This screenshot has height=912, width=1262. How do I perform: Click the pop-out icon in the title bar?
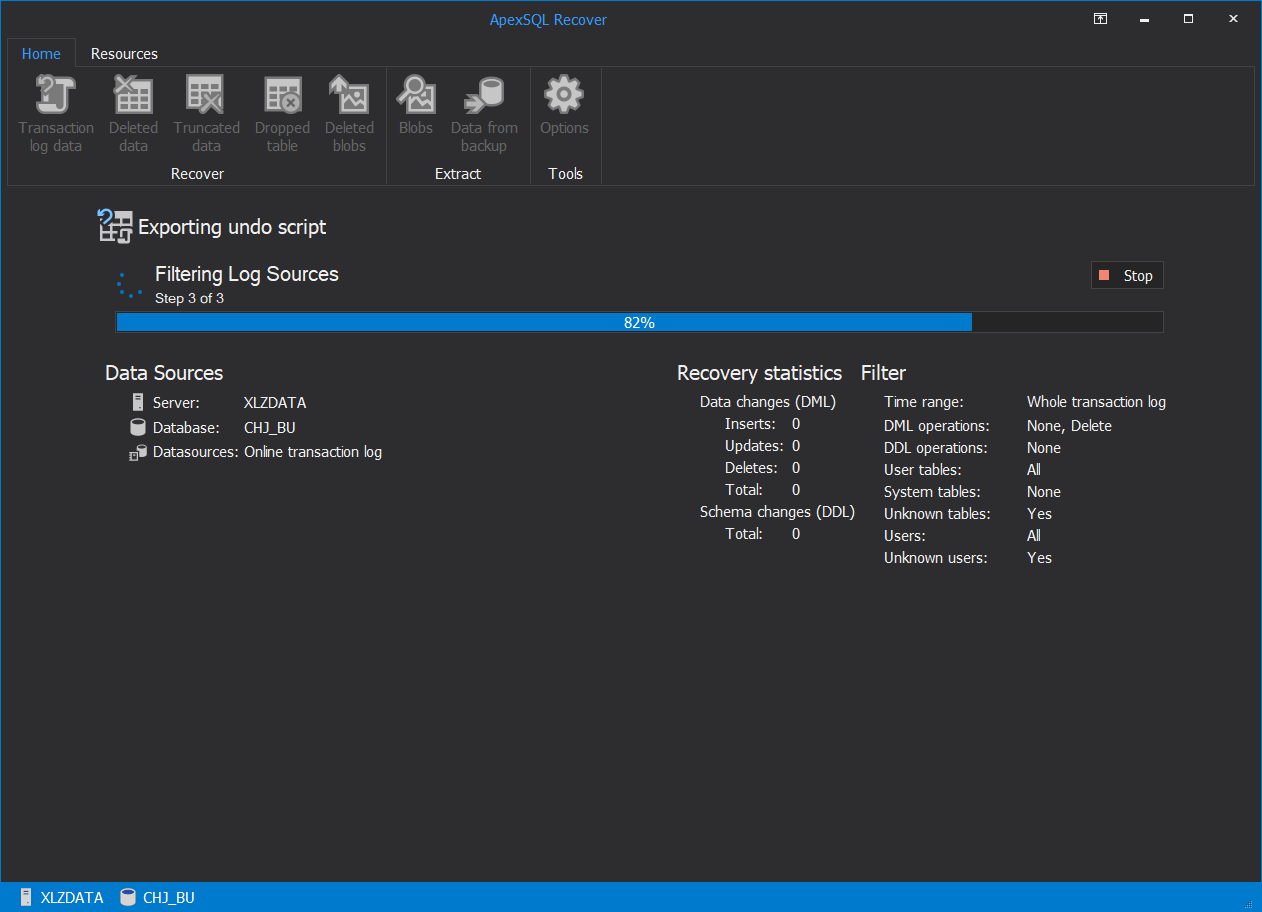(1100, 18)
